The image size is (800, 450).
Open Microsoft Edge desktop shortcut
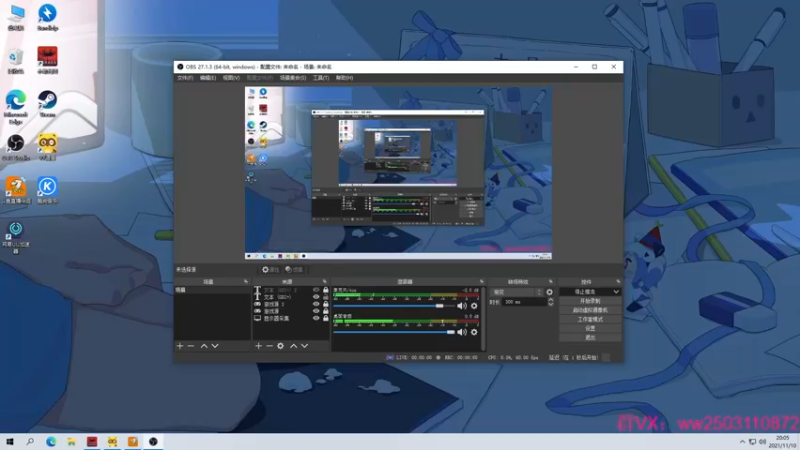pos(16,107)
